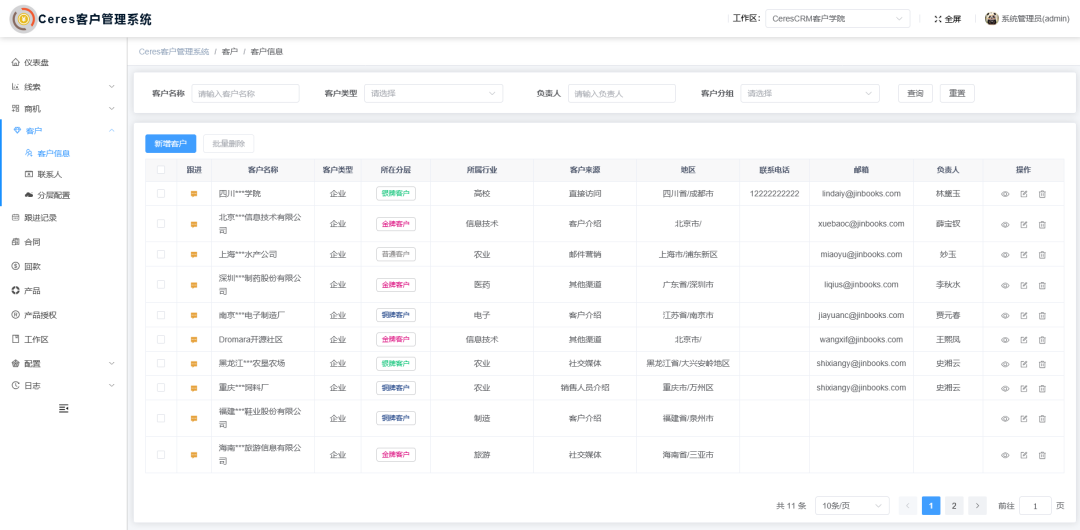The image size is (1080, 530).
Task: Open the 客户类型 dropdown filter
Action: (x=433, y=93)
